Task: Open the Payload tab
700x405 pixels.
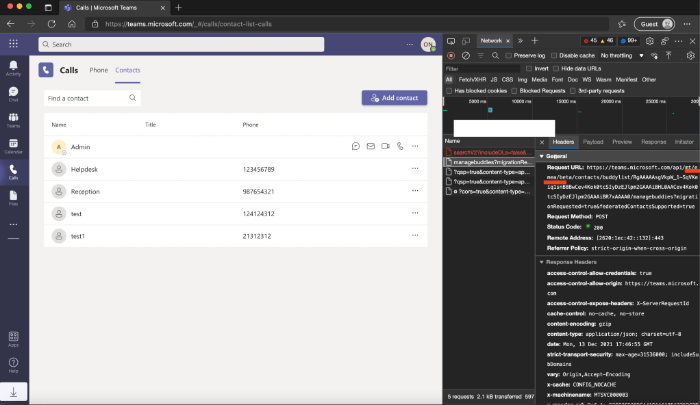Action: coord(593,142)
